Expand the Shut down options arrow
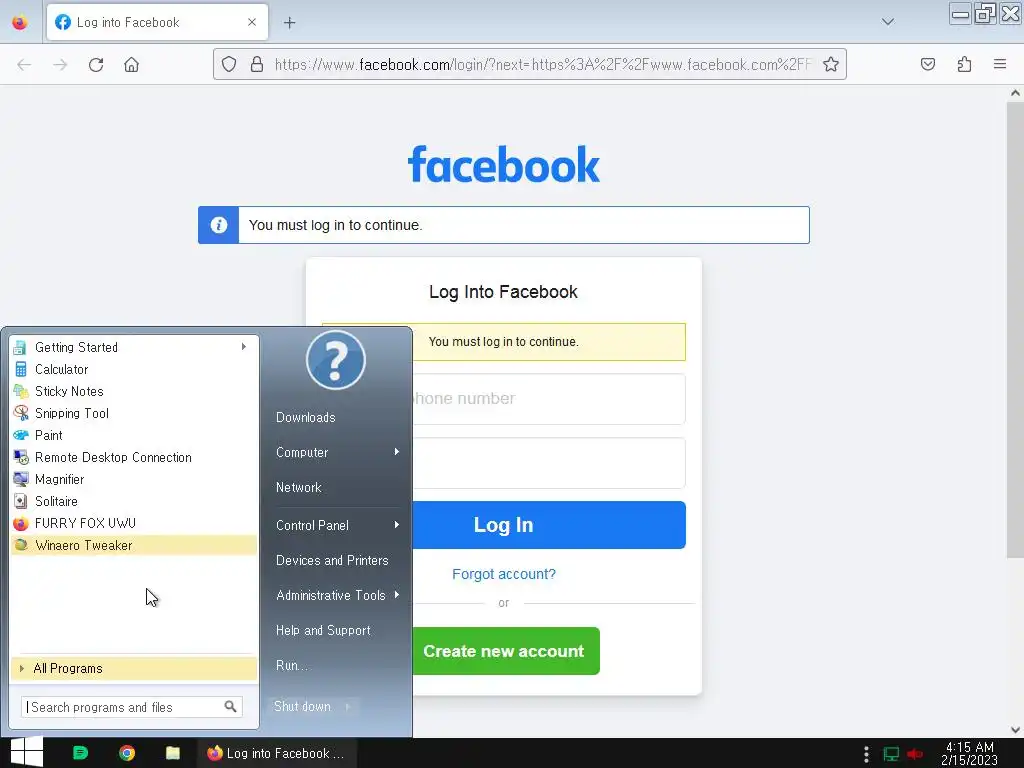 point(348,707)
